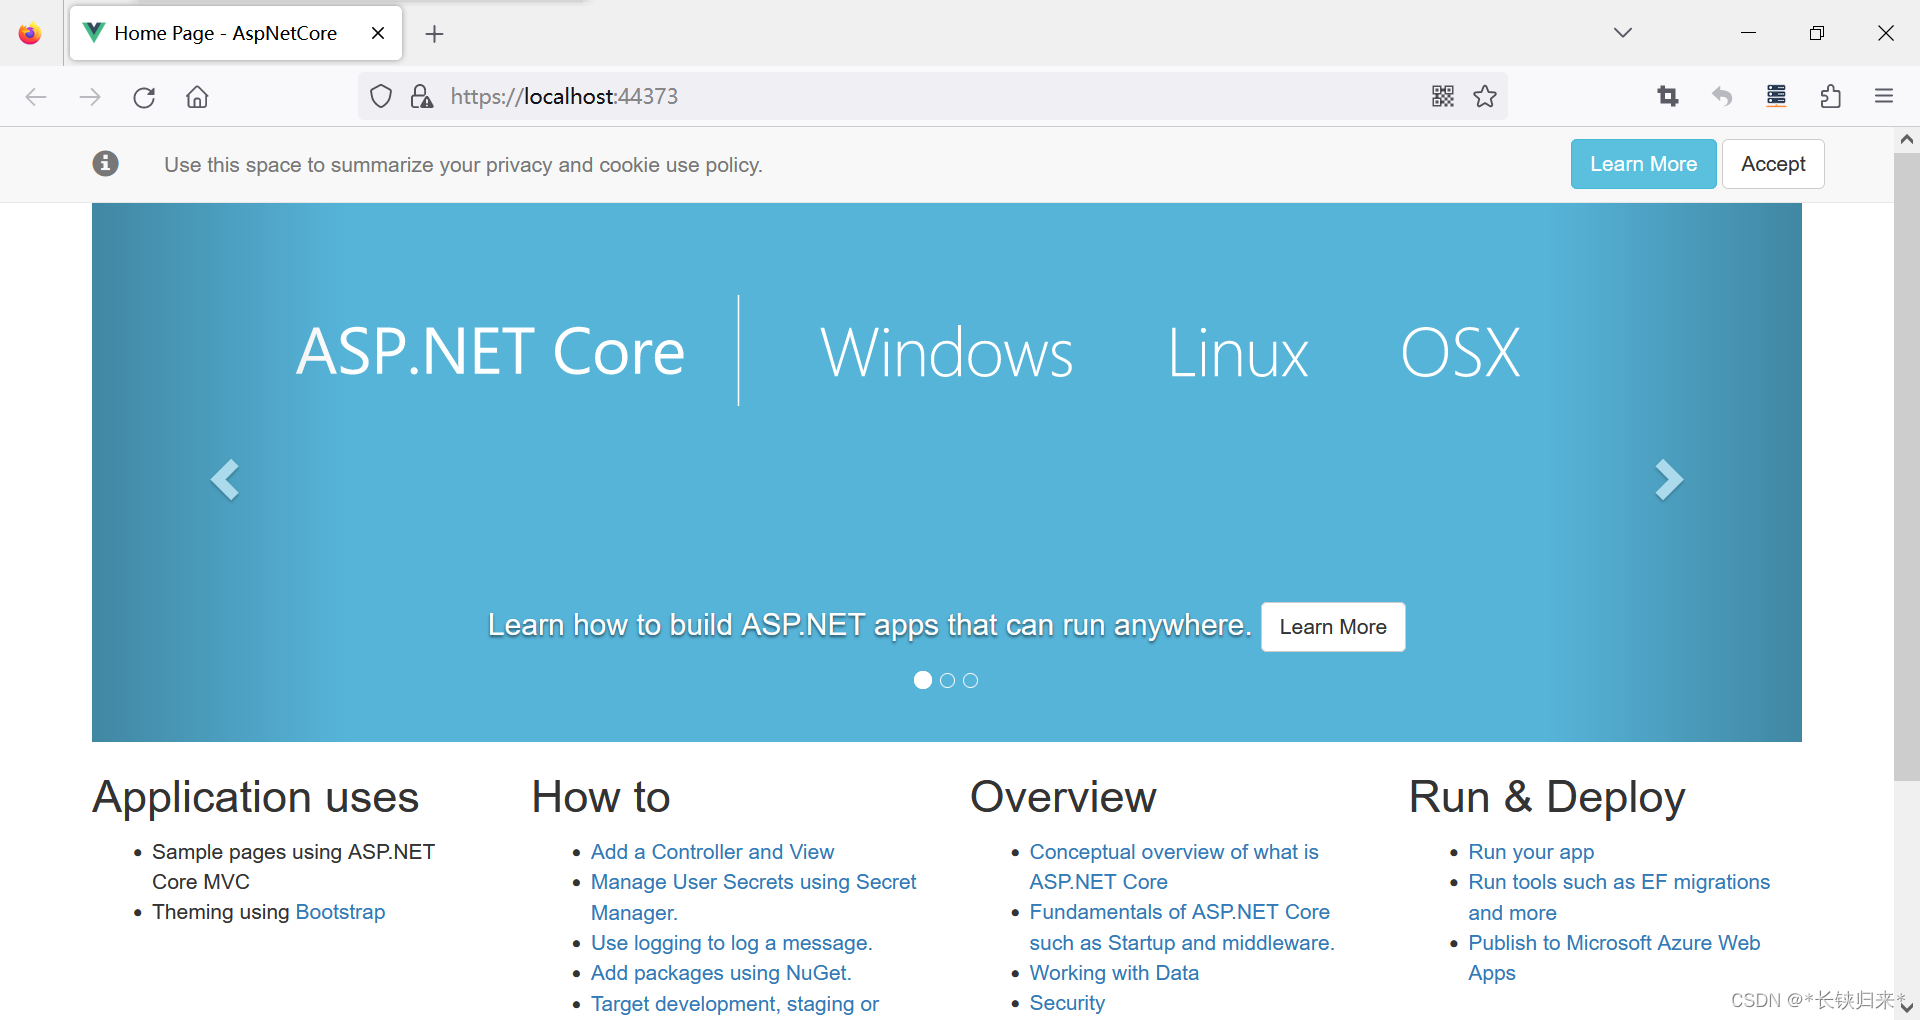View site security padlock info

click(421, 96)
